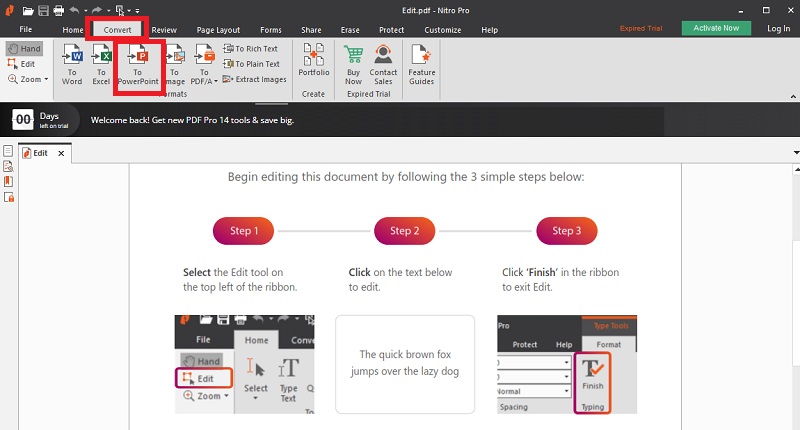Open the File menu

click(26, 30)
